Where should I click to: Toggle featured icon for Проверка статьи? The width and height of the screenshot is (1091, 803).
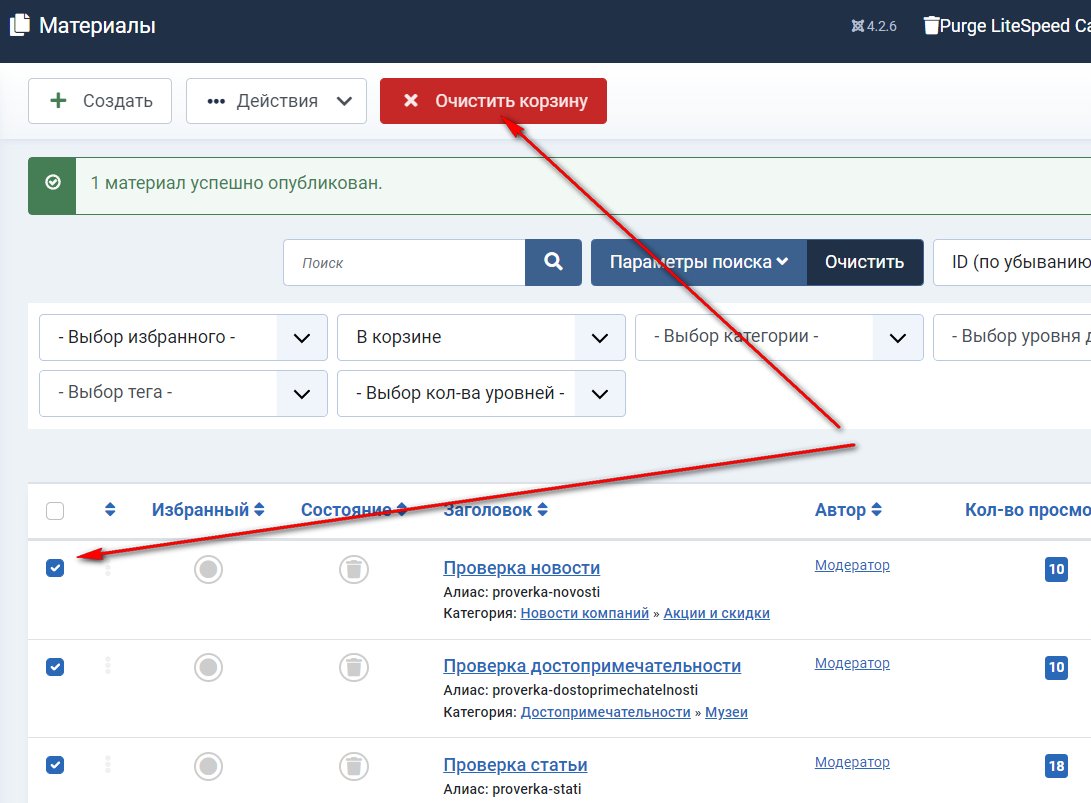point(208,766)
